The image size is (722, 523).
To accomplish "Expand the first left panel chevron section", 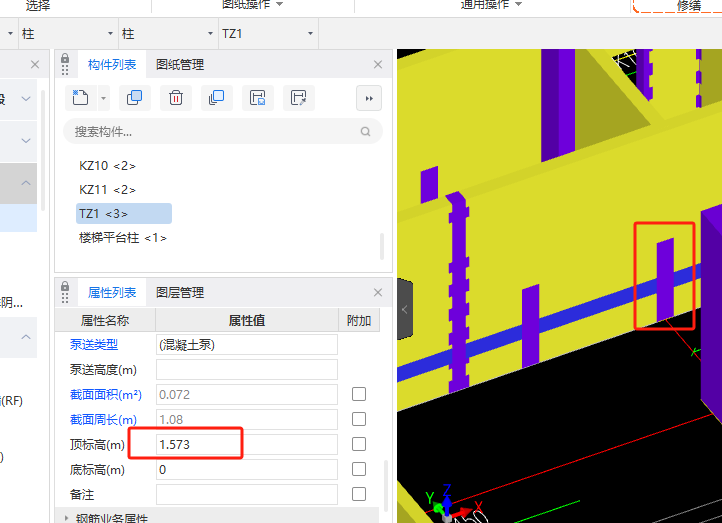I will 26,99.
